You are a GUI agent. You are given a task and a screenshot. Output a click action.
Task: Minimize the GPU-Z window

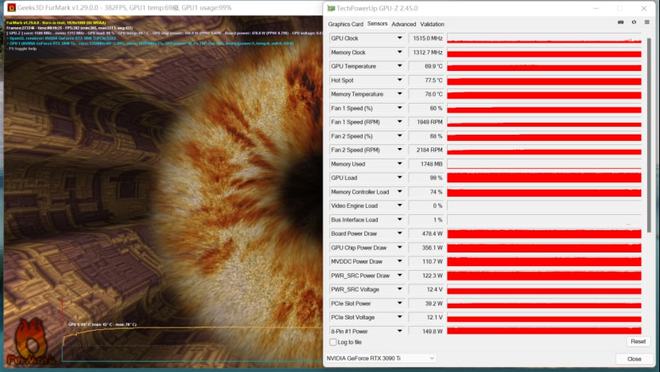[x=596, y=8]
